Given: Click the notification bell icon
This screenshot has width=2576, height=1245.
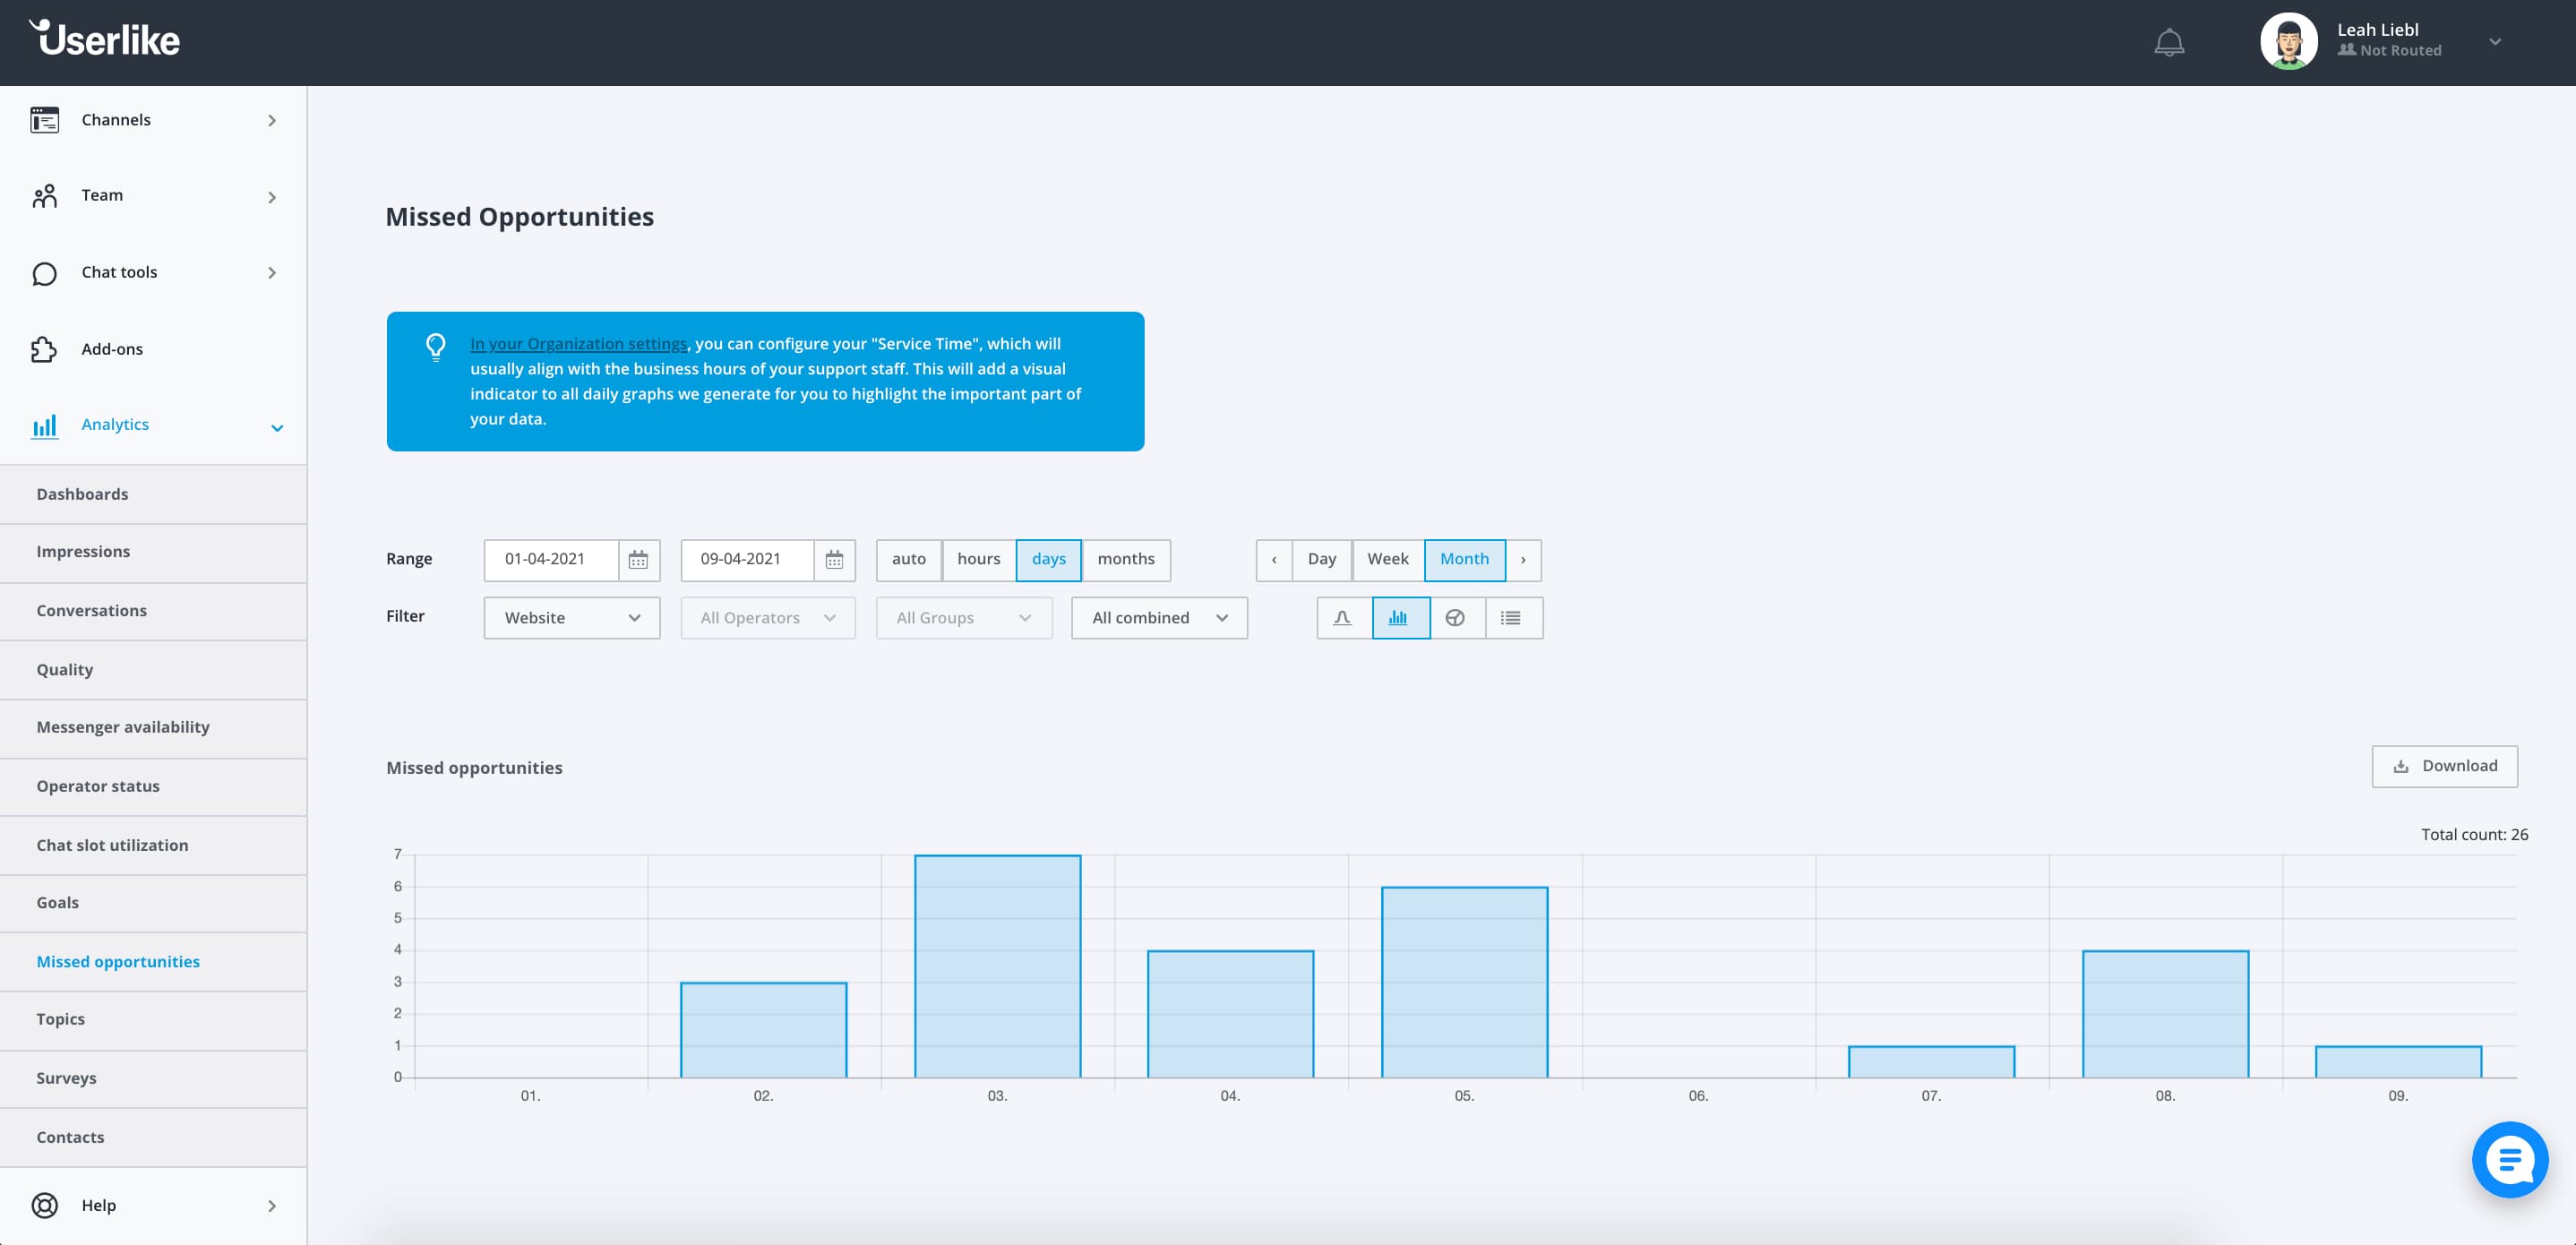Looking at the screenshot, I should coord(2168,43).
